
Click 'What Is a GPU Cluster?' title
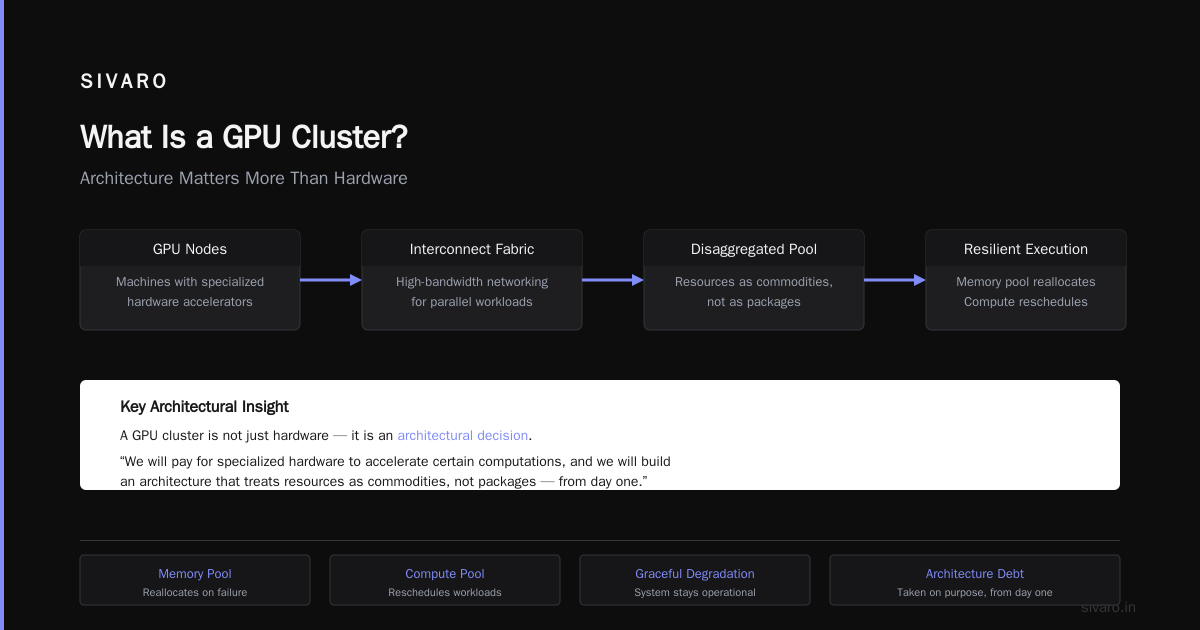244,137
